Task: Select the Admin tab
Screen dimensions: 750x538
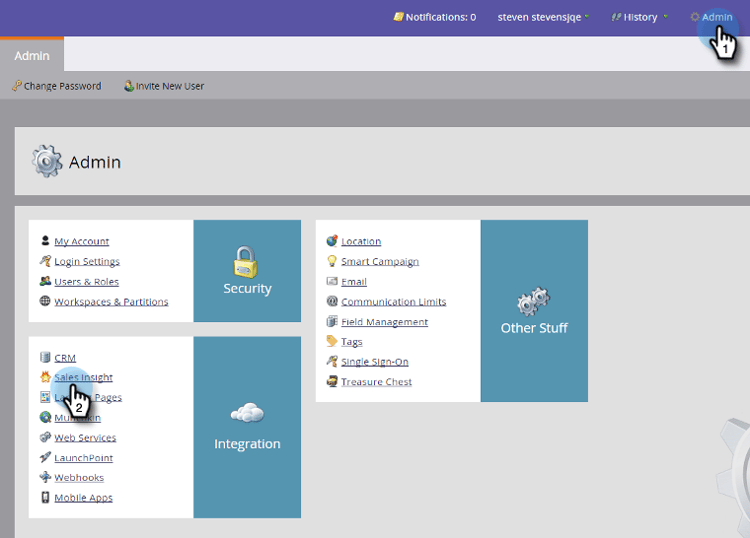Action: [x=32, y=55]
